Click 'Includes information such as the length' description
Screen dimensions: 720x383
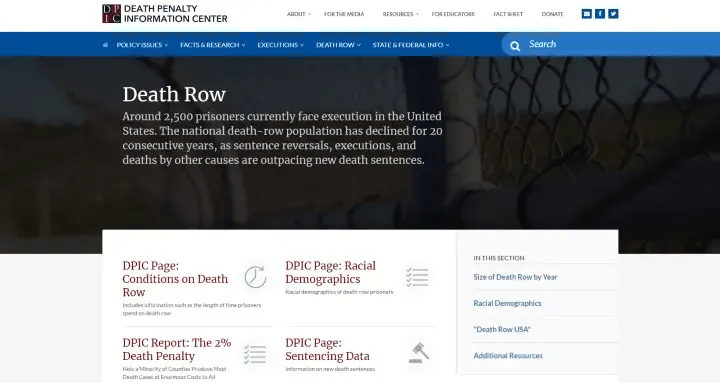[x=191, y=309]
